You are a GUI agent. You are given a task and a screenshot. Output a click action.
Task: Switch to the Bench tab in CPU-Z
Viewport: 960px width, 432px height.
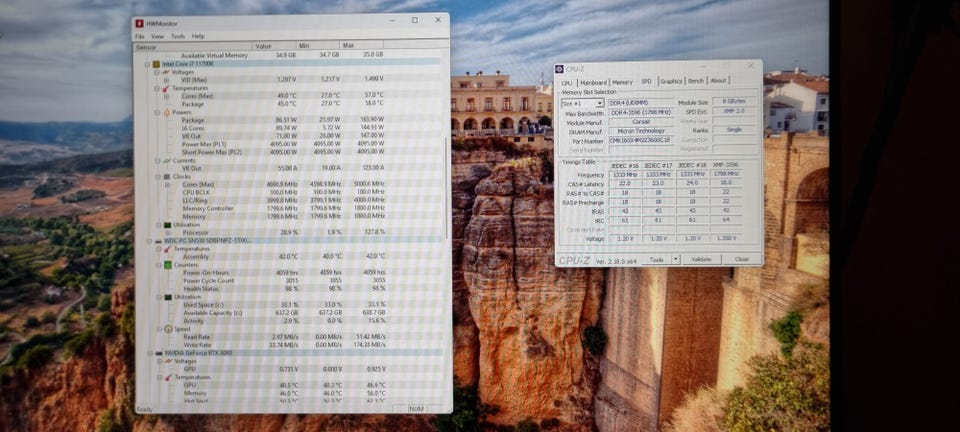[696, 81]
